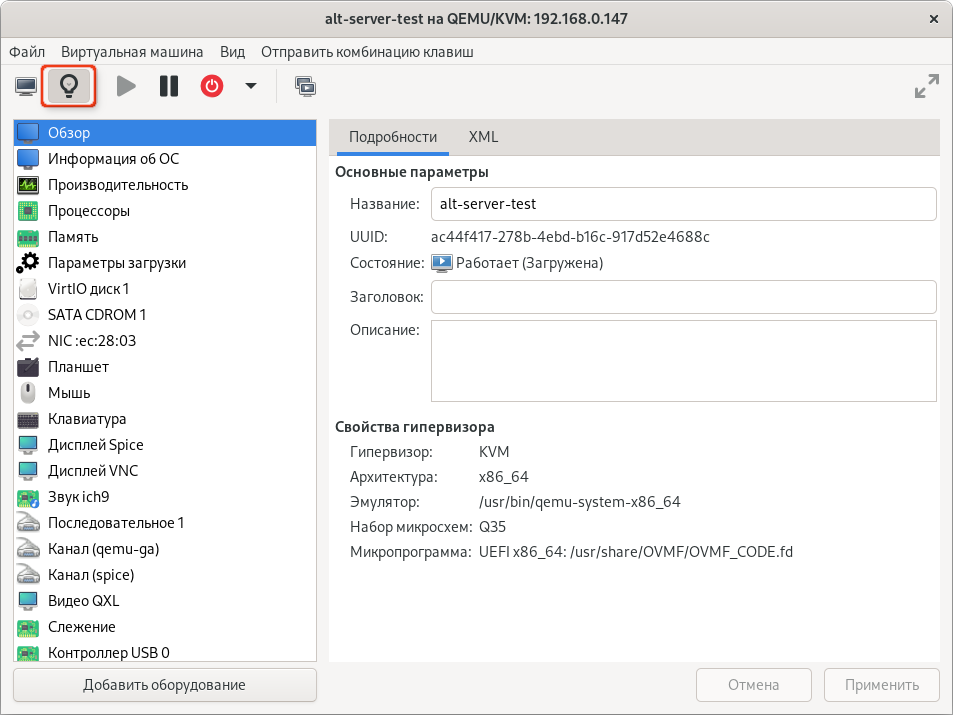Viewport: 953px width, 715px height.
Task: Open the snapshots management icon
Action: (305, 87)
